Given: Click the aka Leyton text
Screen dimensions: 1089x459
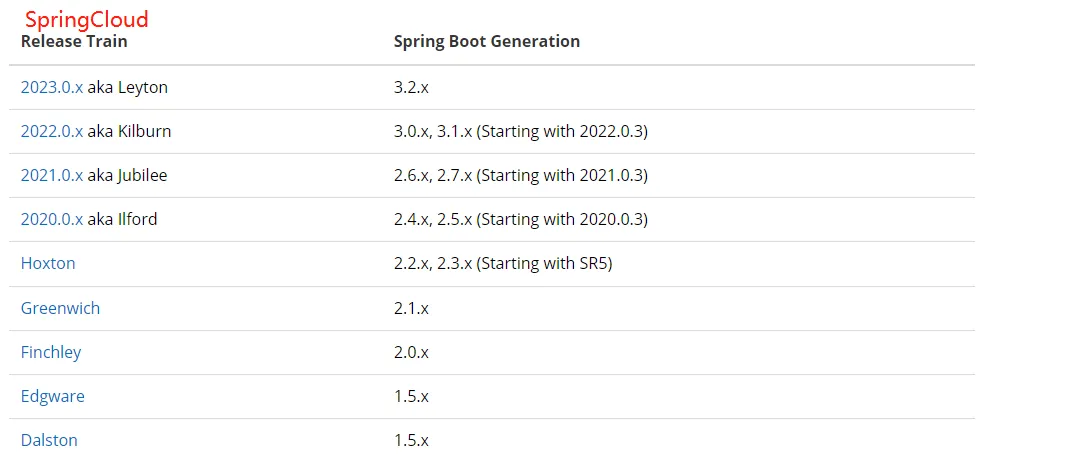Looking at the screenshot, I should pos(128,87).
